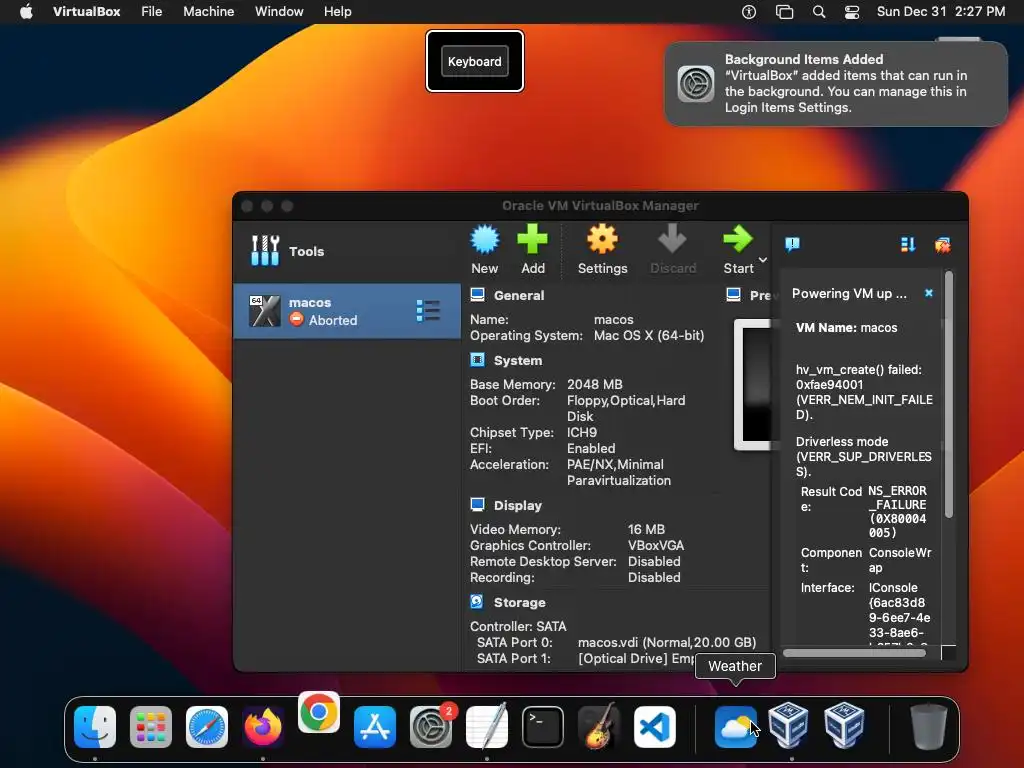This screenshot has width=1024, height=768.
Task: Click the Chipset Type ICH9 value
Action: [582, 432]
